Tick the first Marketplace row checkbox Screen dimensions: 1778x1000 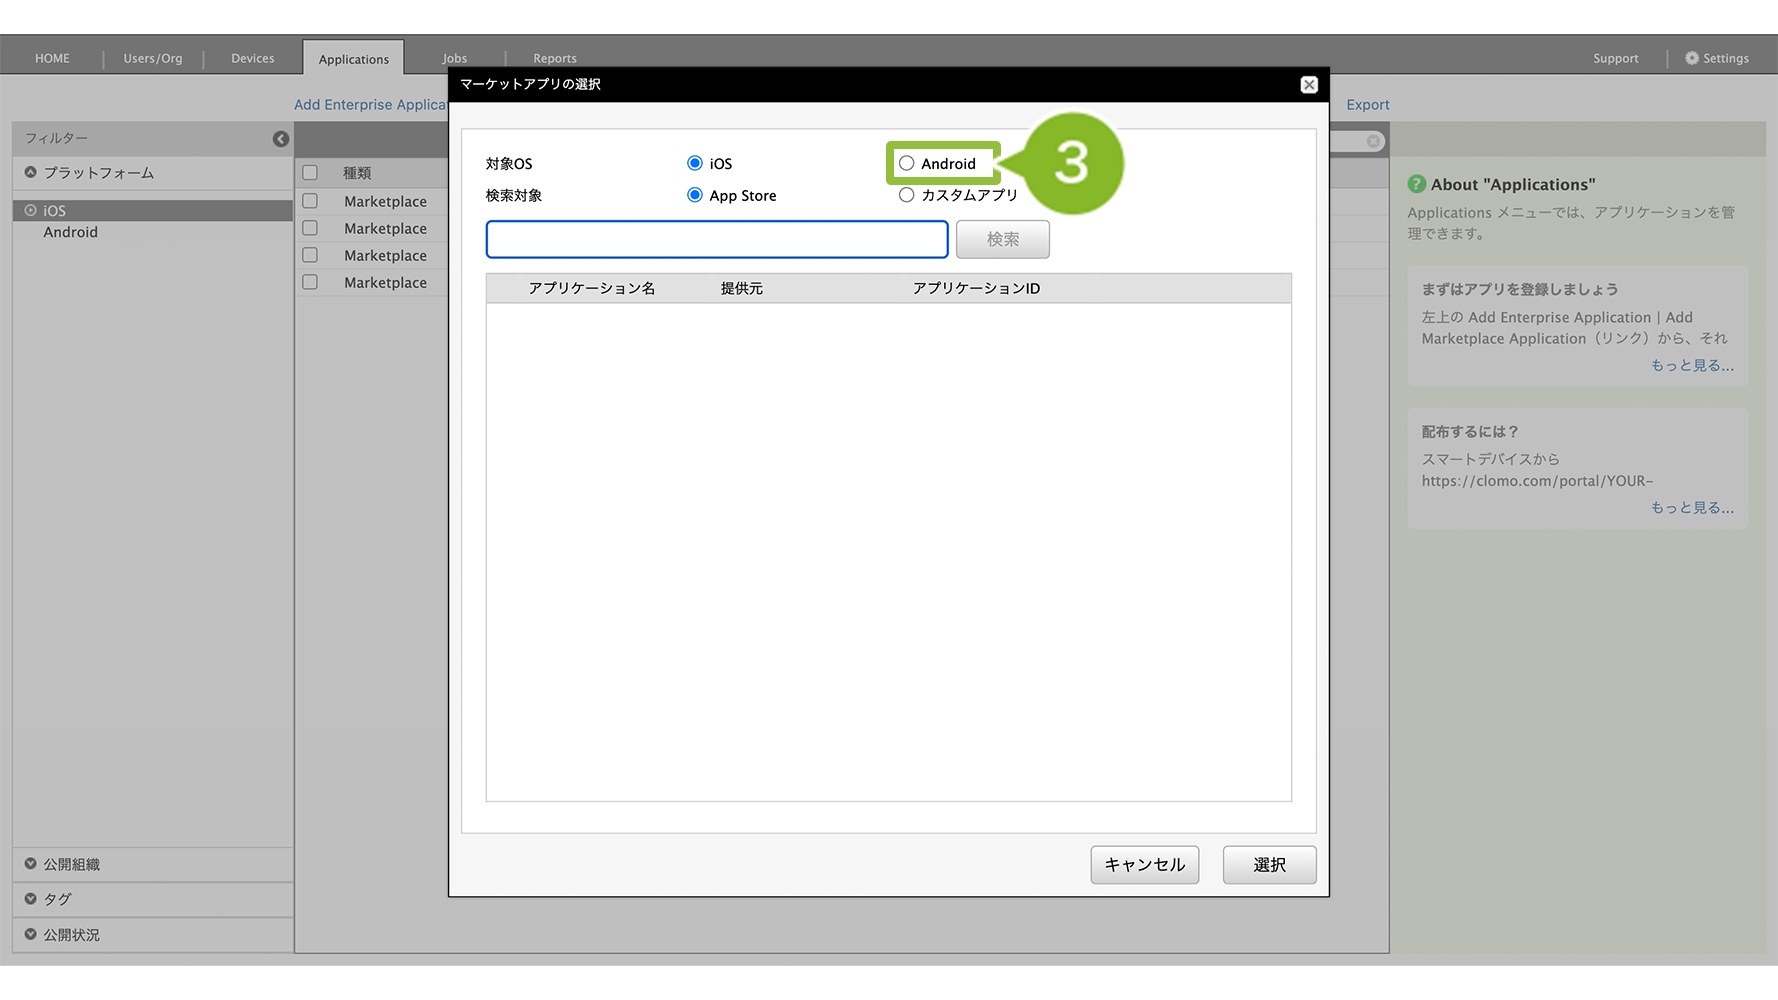pyautogui.click(x=310, y=201)
